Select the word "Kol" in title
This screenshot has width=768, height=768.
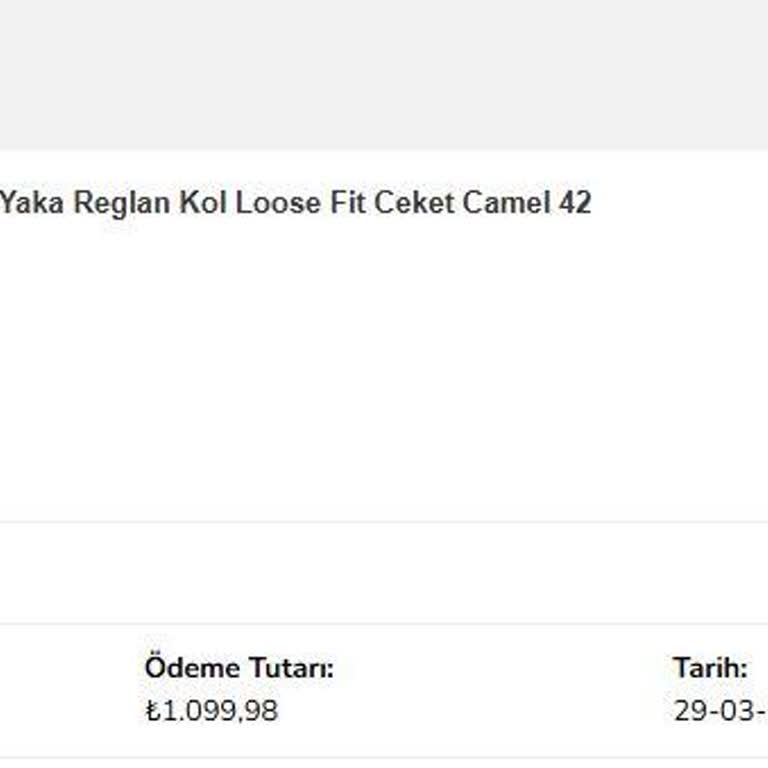pyautogui.click(x=203, y=203)
